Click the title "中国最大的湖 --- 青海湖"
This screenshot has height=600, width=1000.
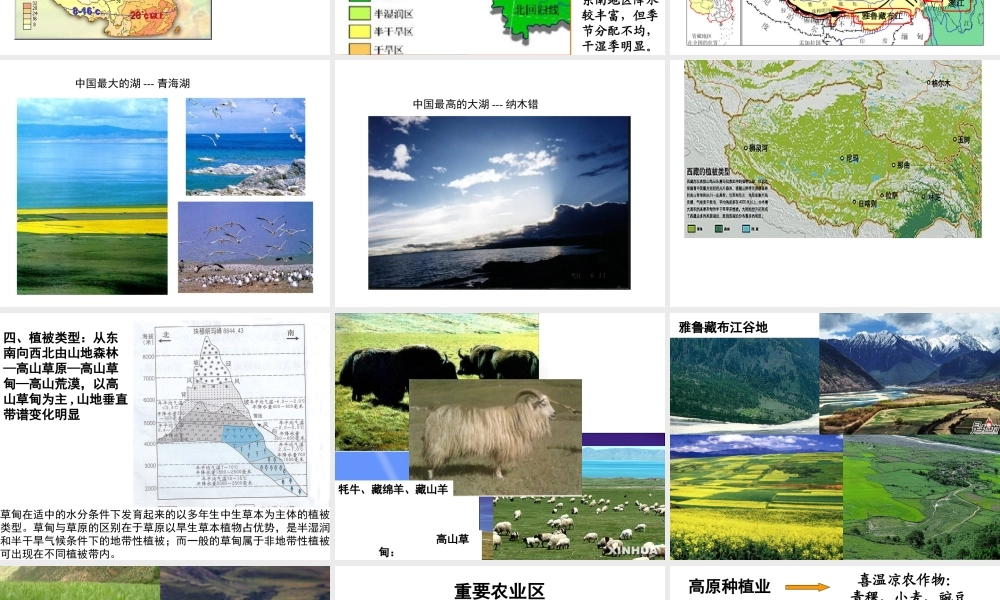click(x=133, y=83)
